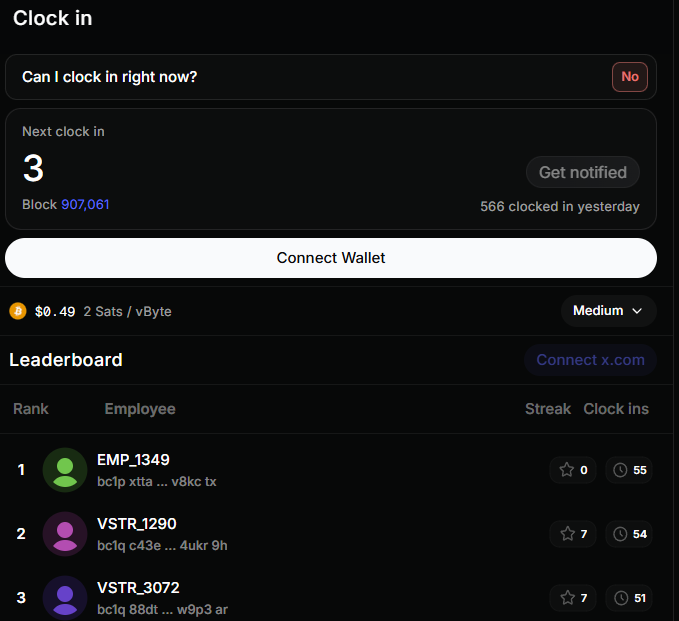Click the pink avatar of VSTR_1290

pyautogui.click(x=65, y=534)
